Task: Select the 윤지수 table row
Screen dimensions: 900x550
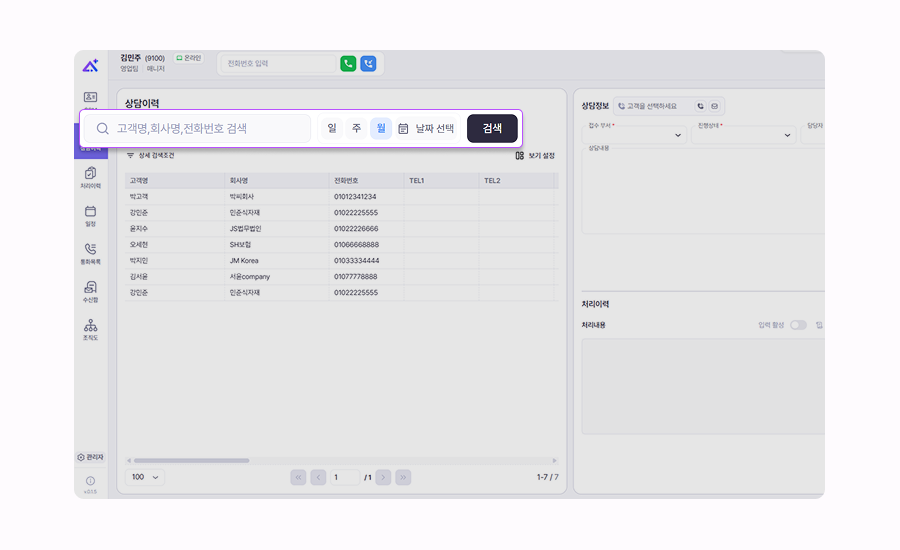Action: tap(342, 228)
